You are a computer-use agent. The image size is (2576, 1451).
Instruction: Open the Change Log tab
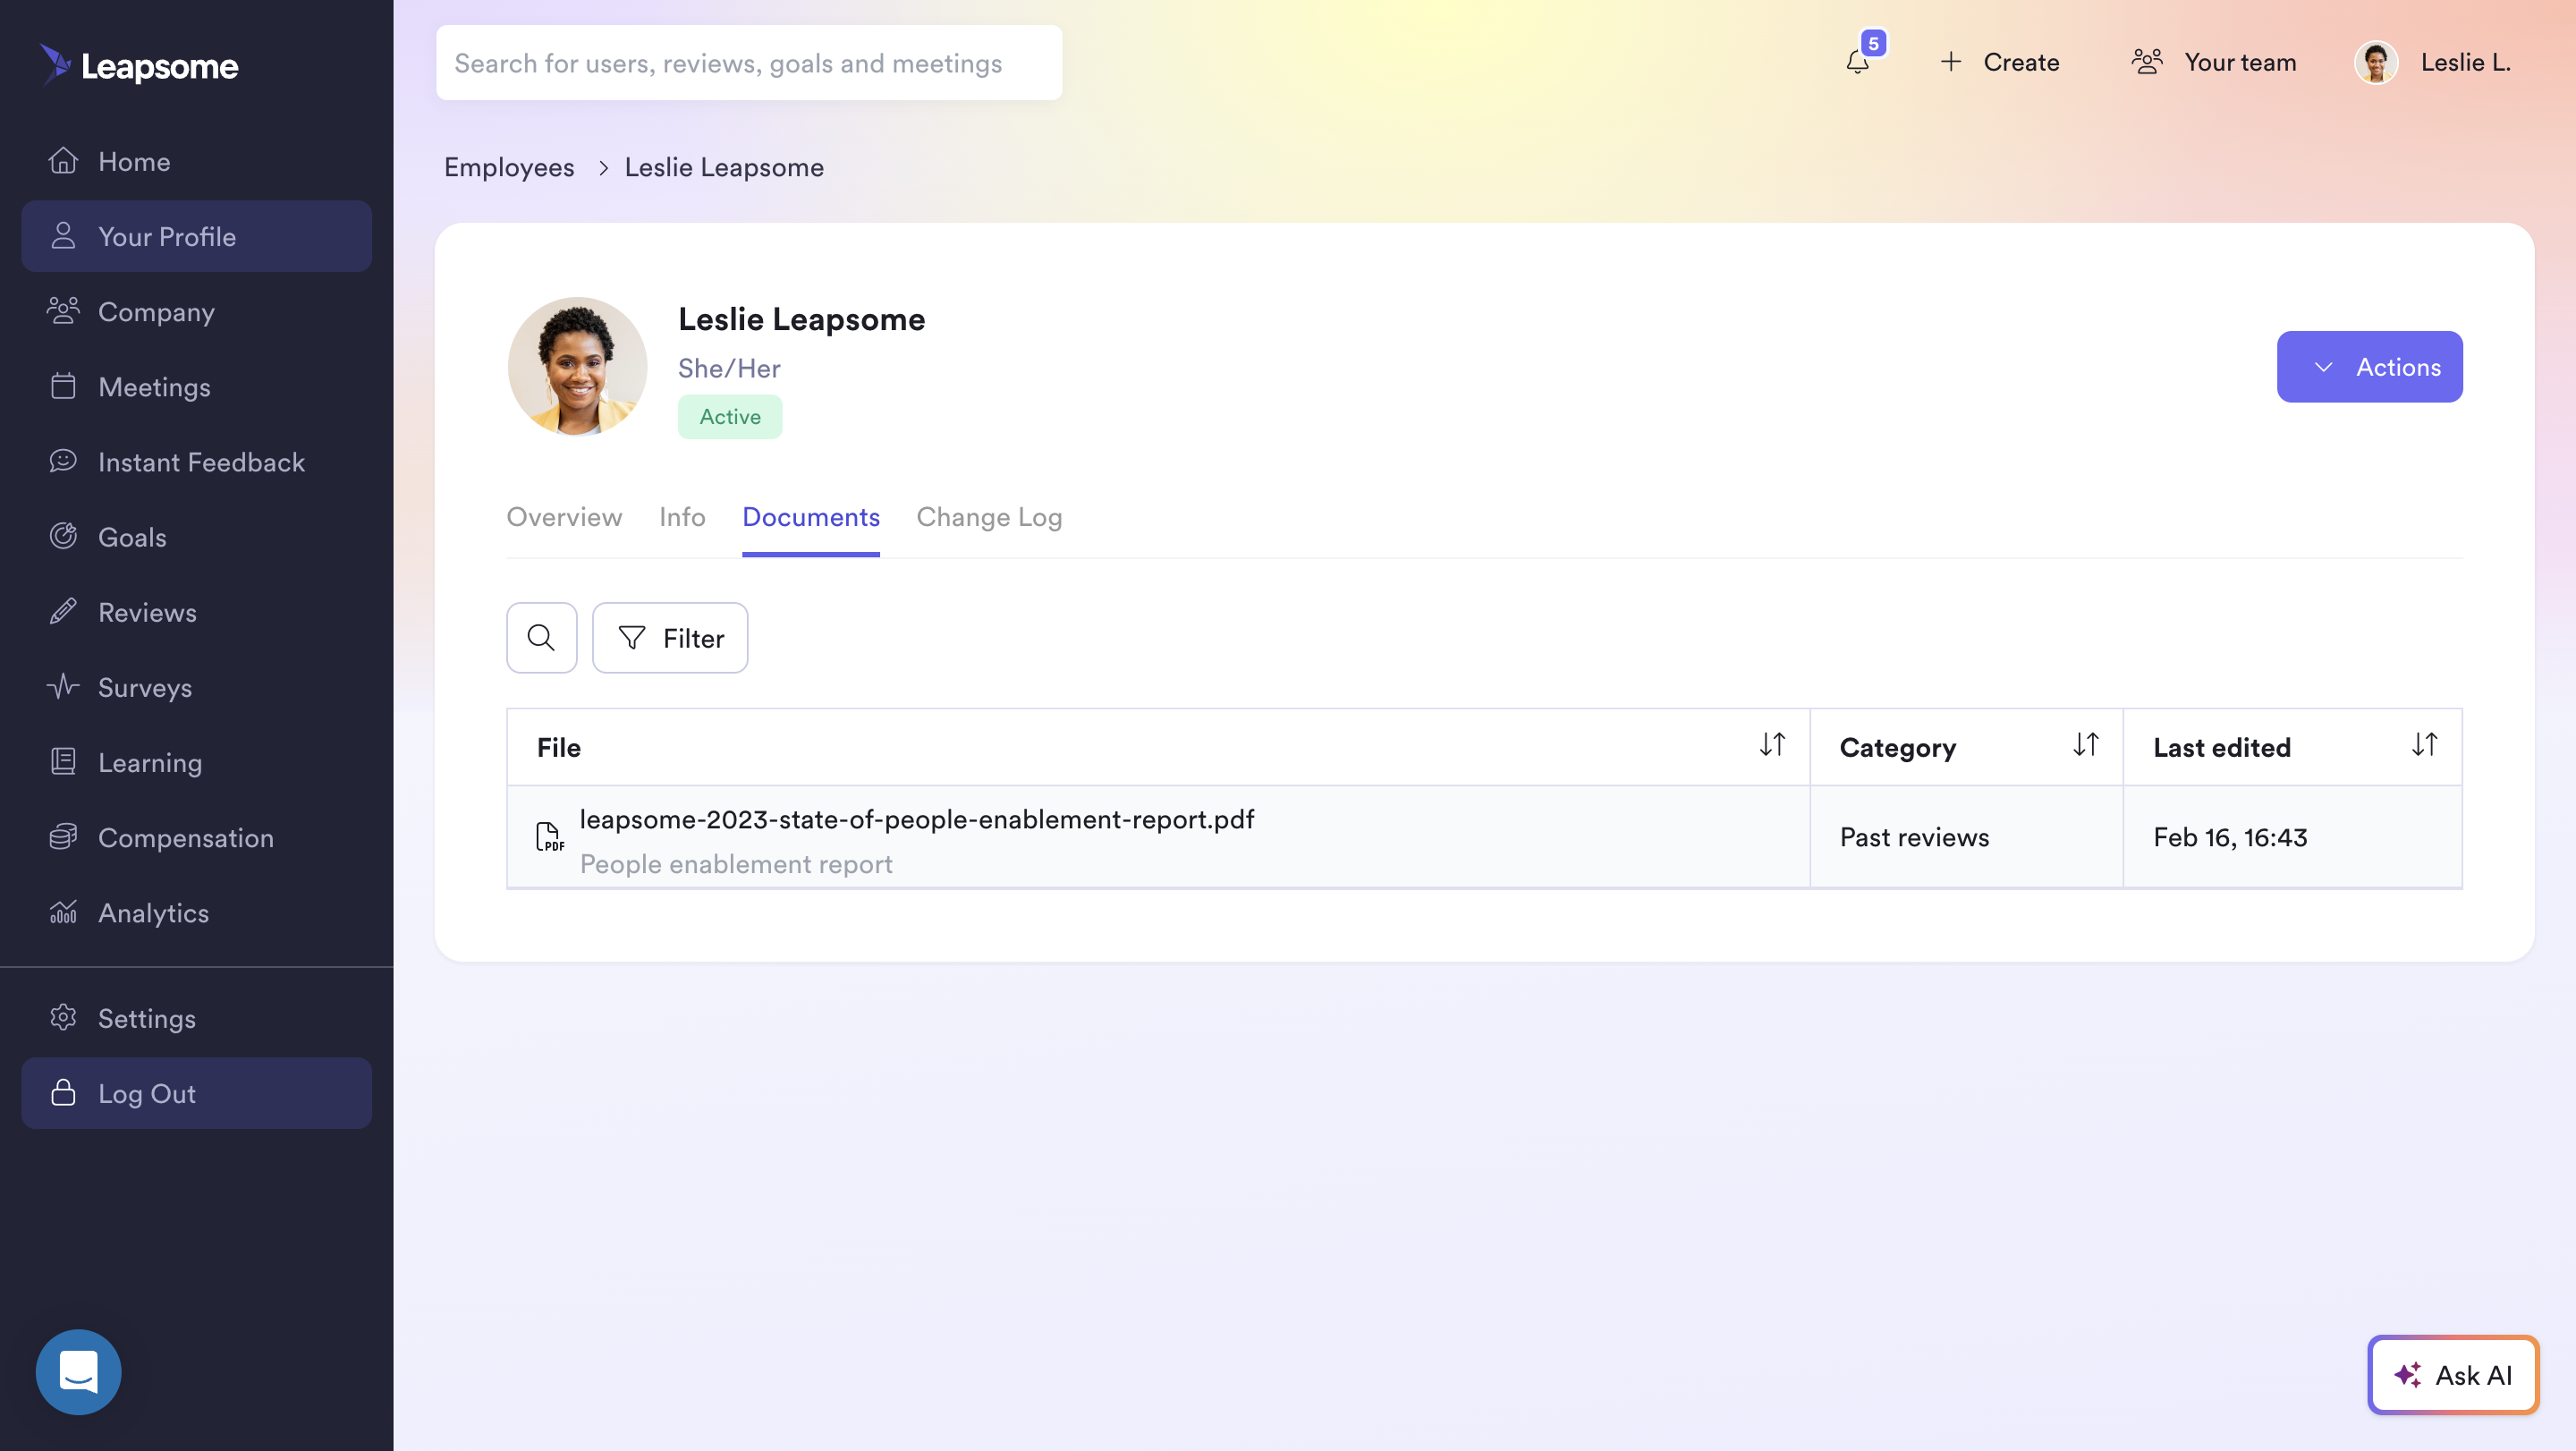tap(989, 517)
